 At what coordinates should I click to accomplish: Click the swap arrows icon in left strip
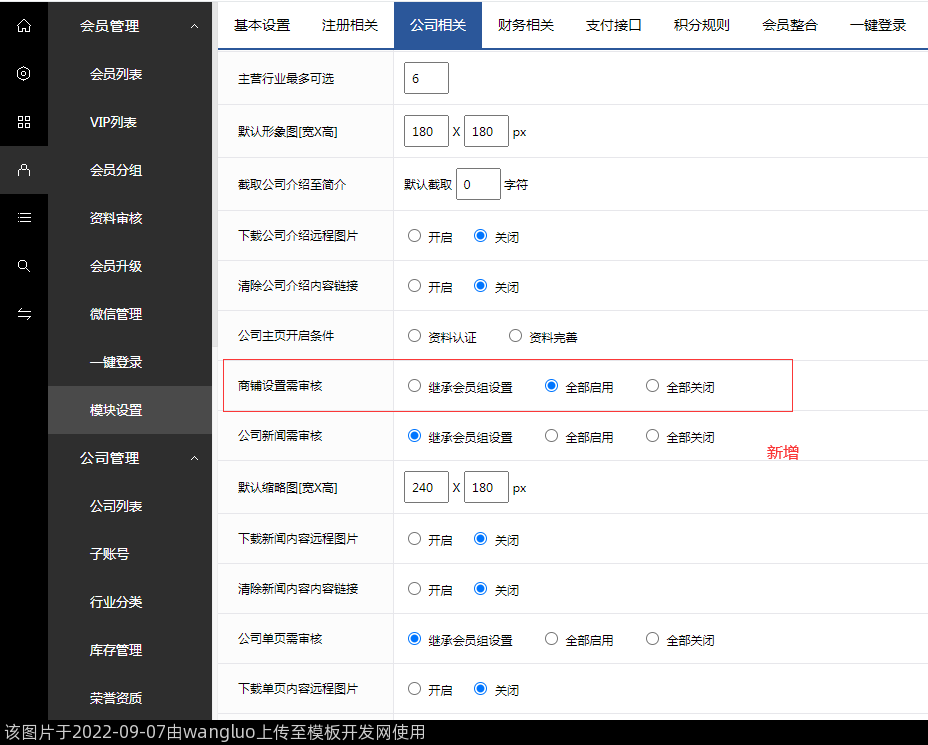pos(24,314)
